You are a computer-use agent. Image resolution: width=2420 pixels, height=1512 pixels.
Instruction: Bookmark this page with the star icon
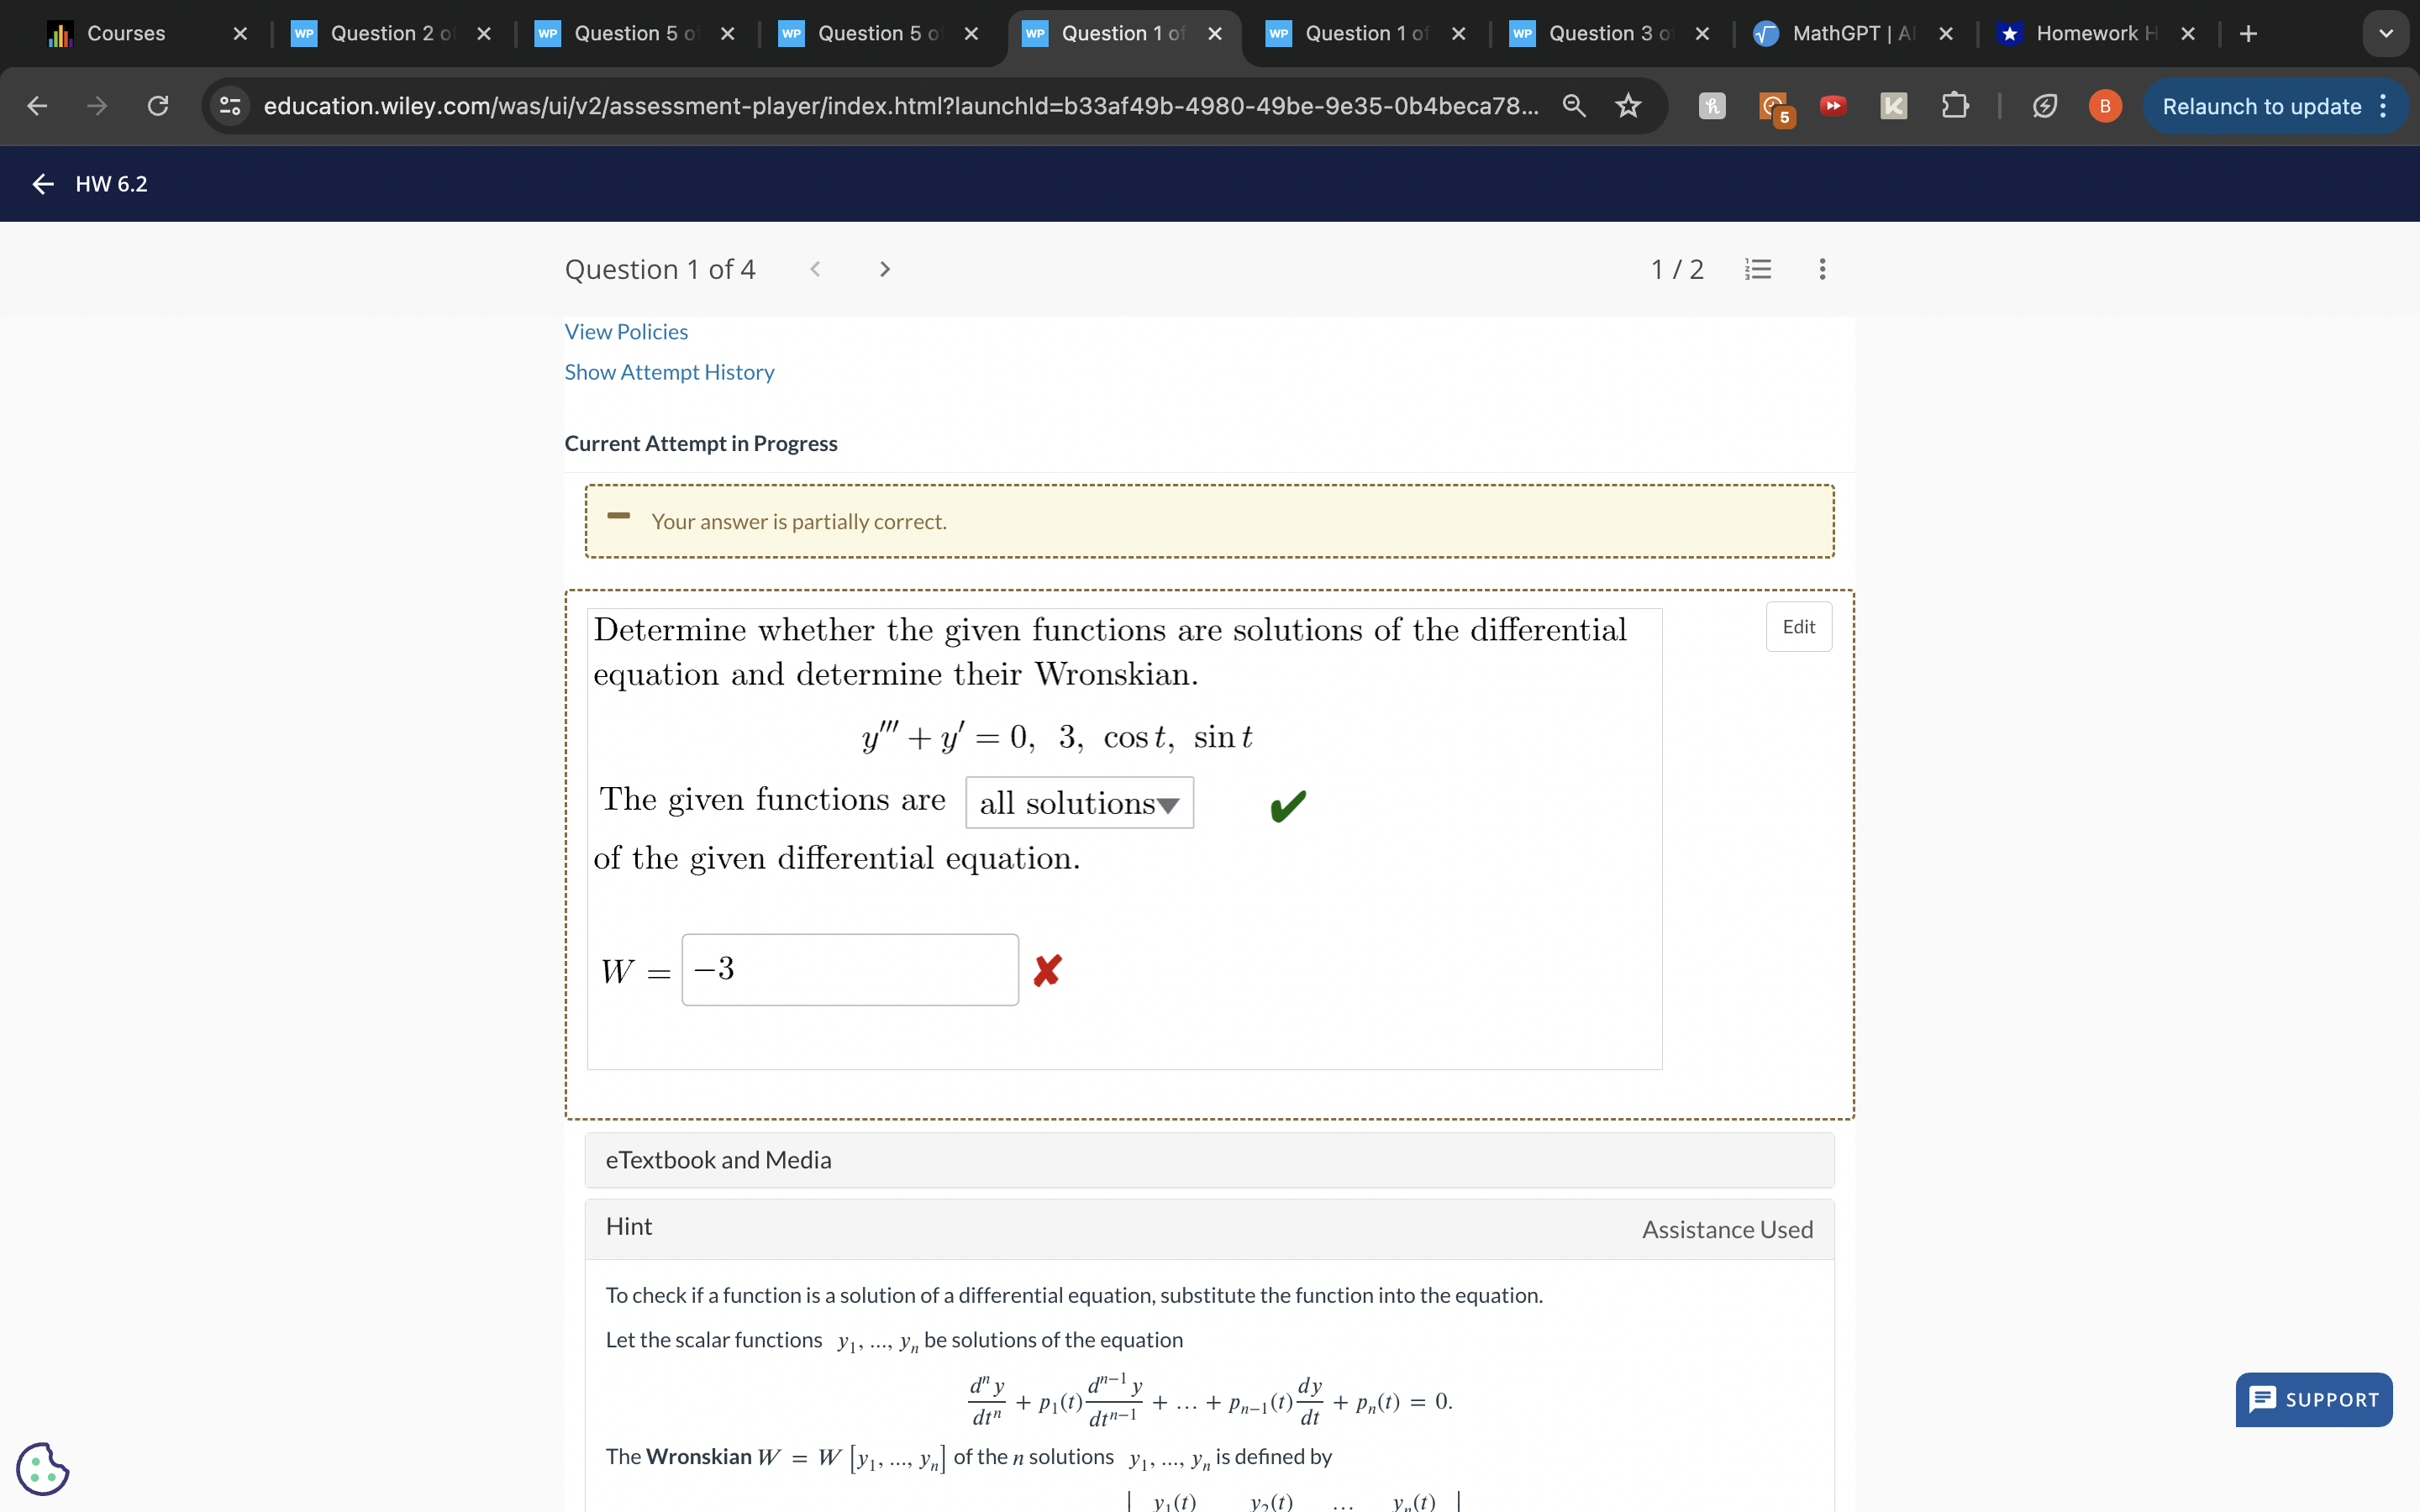(x=1627, y=106)
